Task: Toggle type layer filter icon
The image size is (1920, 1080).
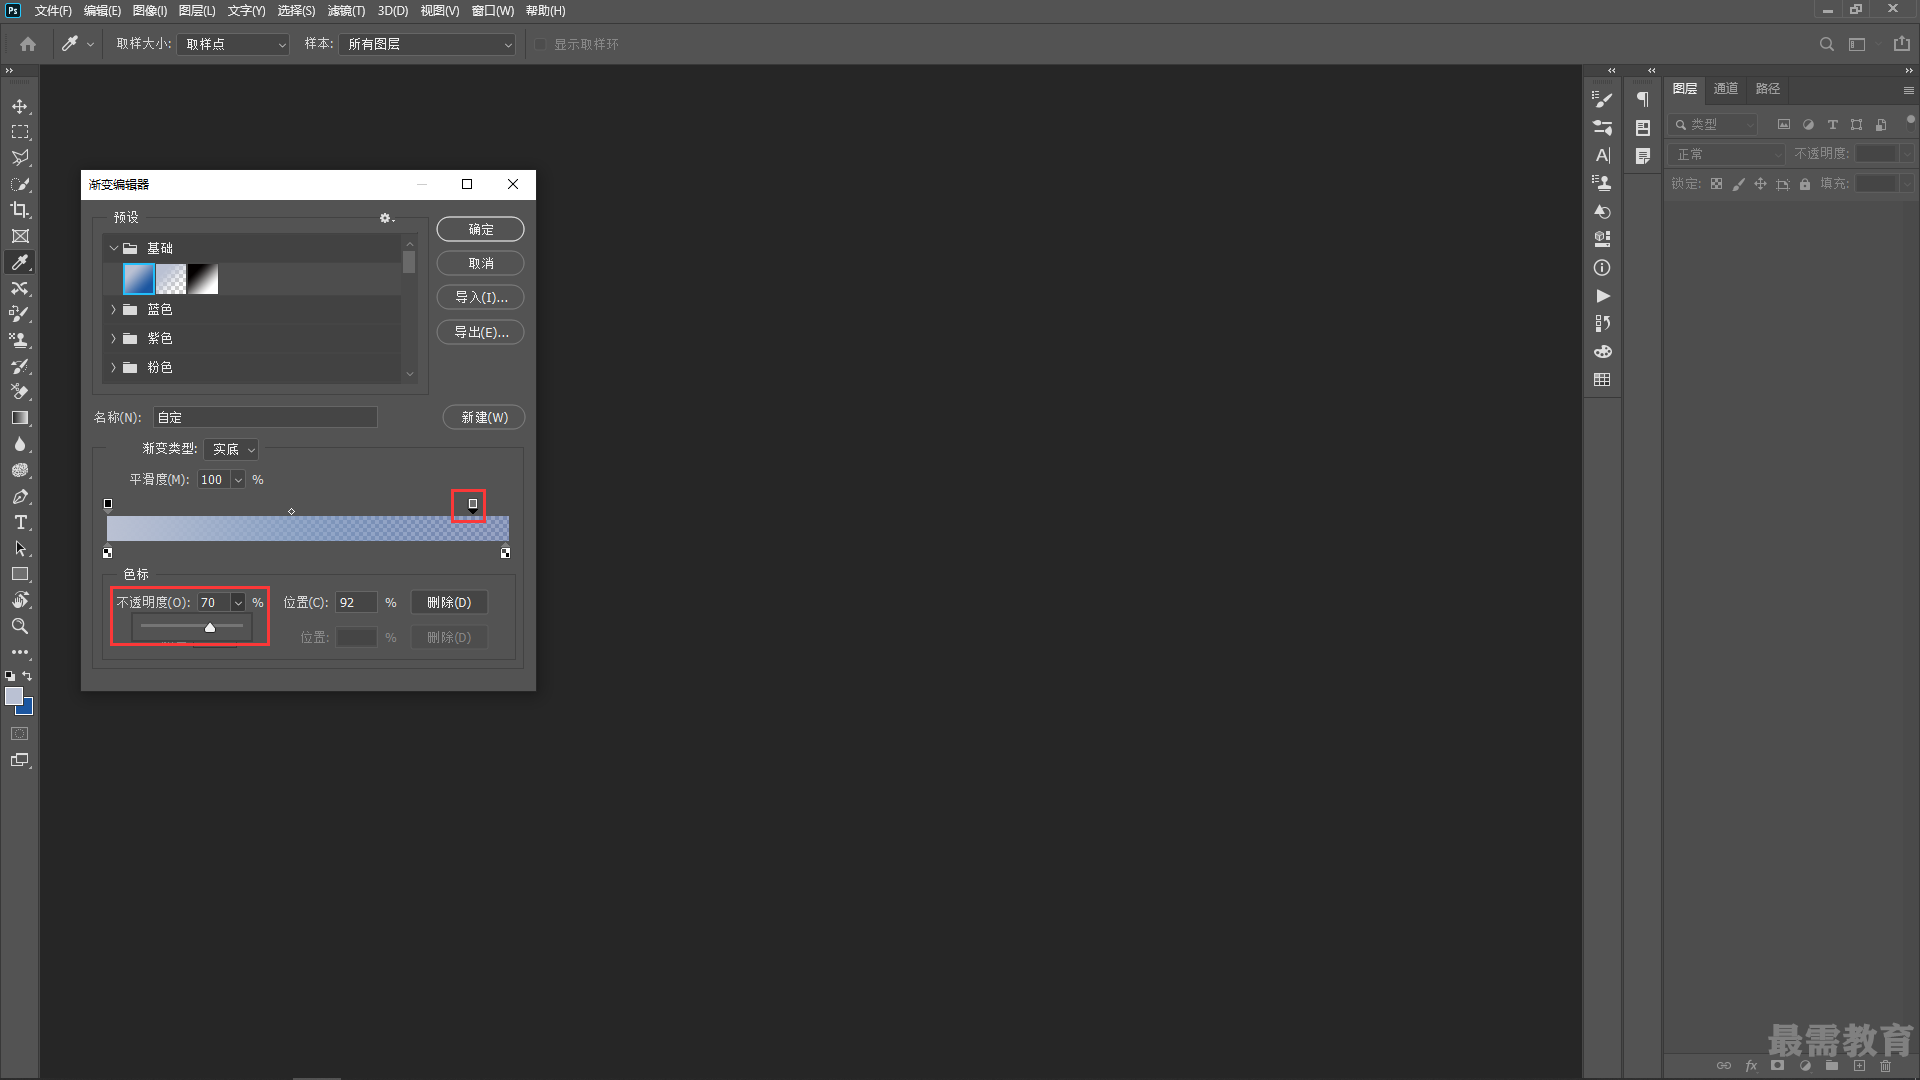Action: pyautogui.click(x=1832, y=124)
